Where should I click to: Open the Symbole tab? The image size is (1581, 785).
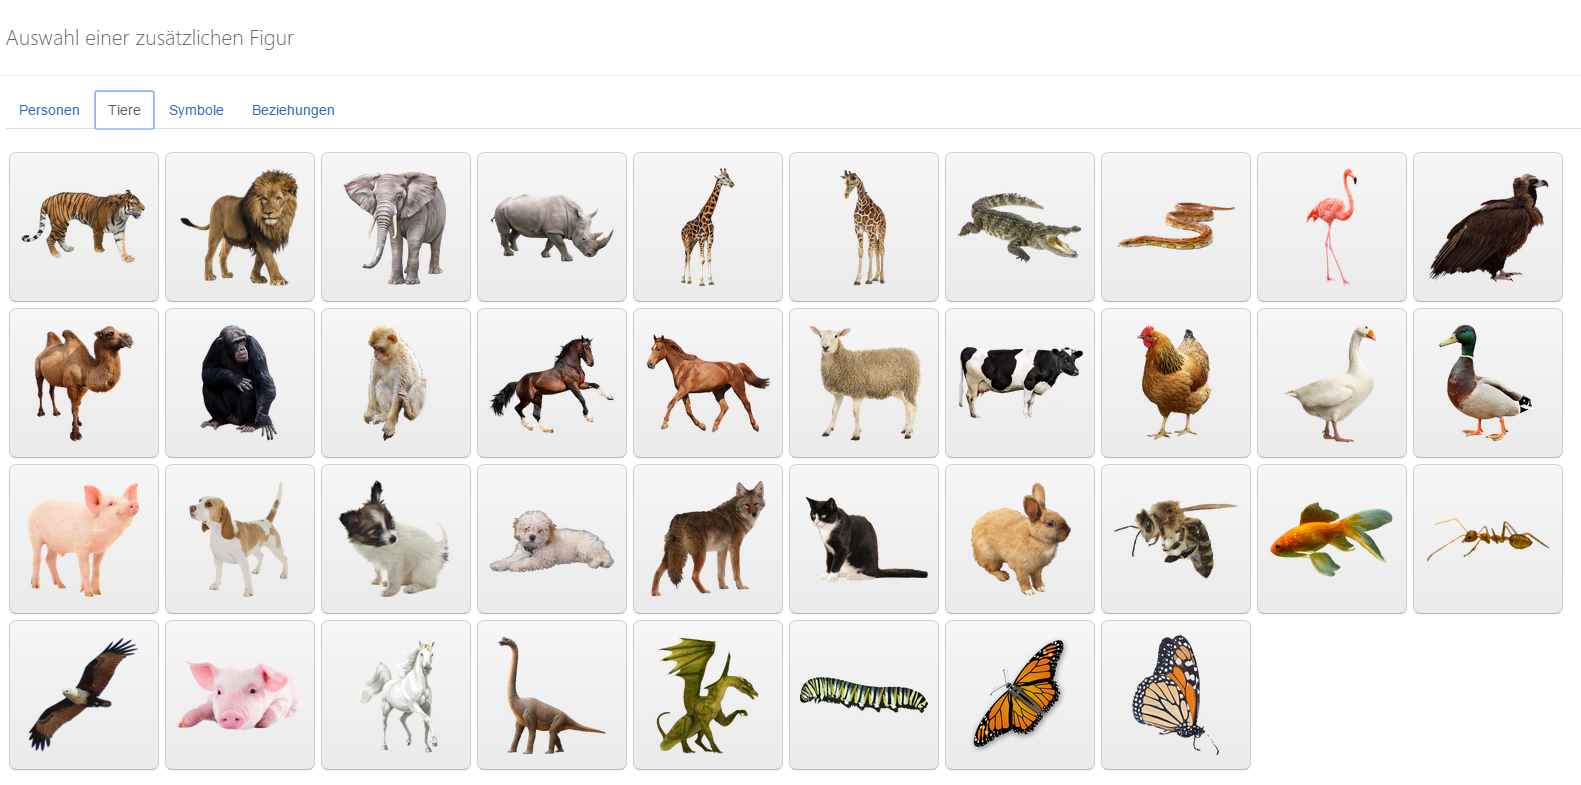[x=196, y=110]
